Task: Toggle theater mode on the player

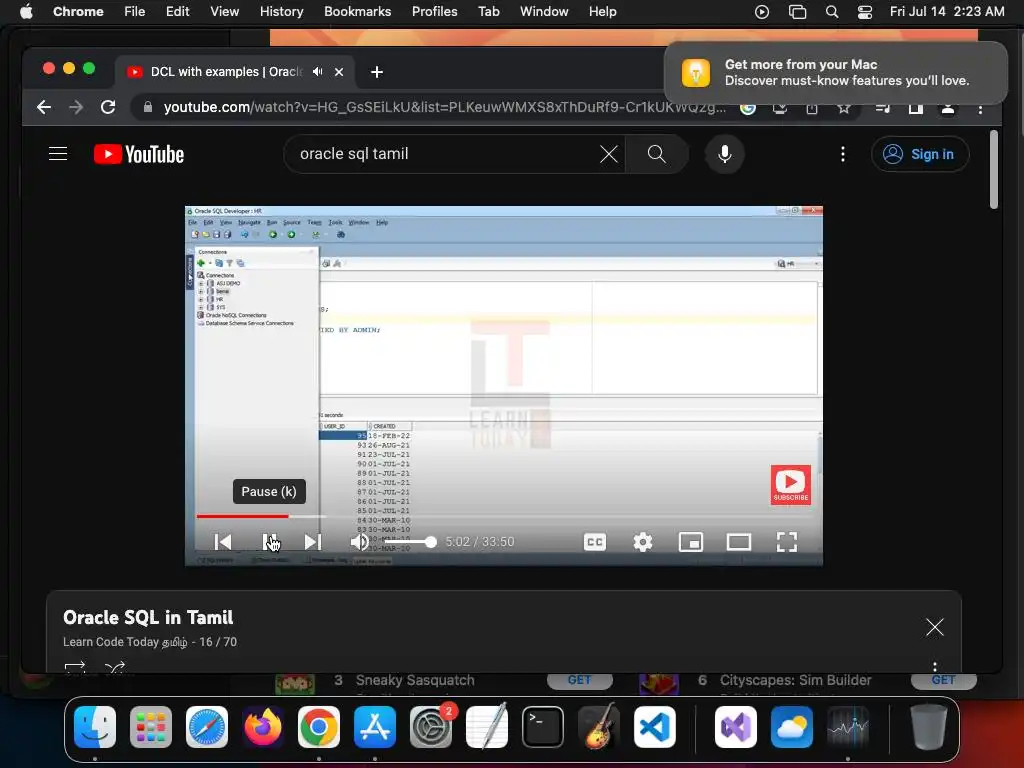Action: click(739, 541)
